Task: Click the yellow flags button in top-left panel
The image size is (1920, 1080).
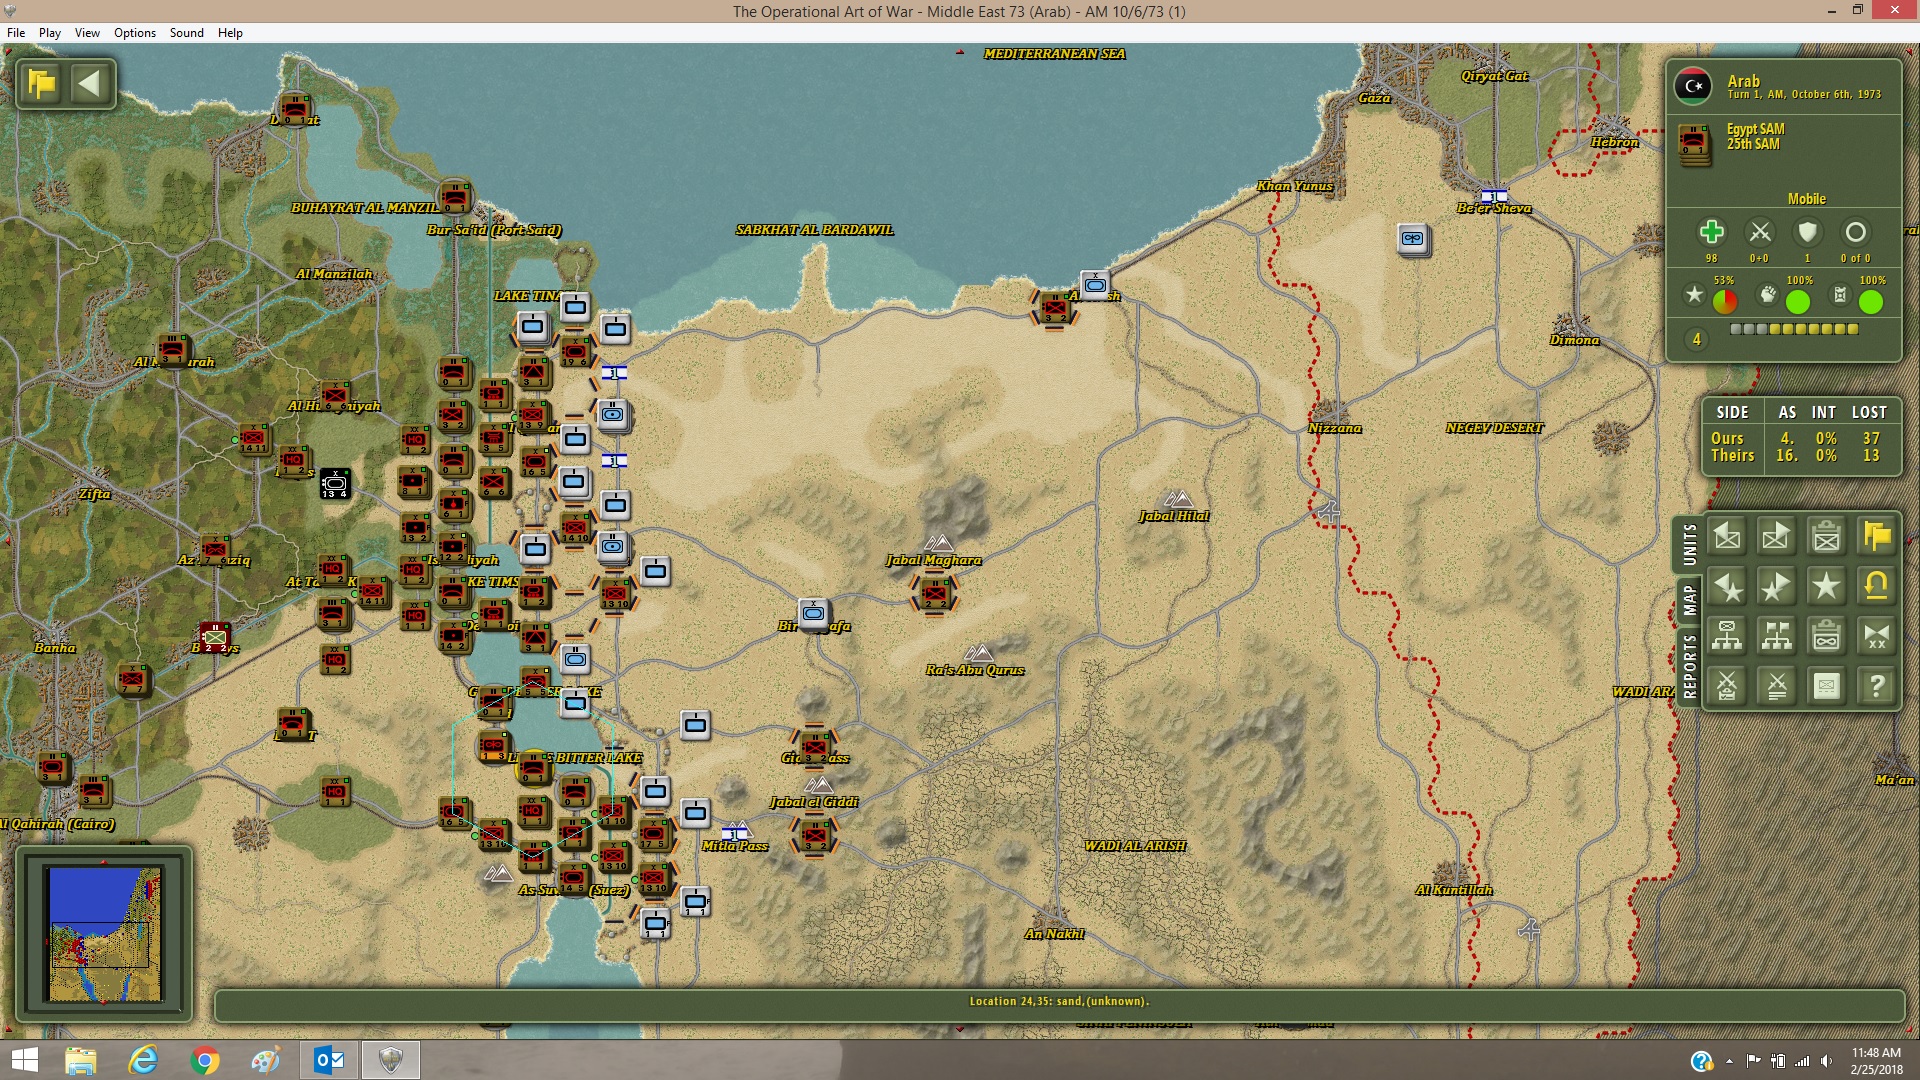Action: [43, 83]
